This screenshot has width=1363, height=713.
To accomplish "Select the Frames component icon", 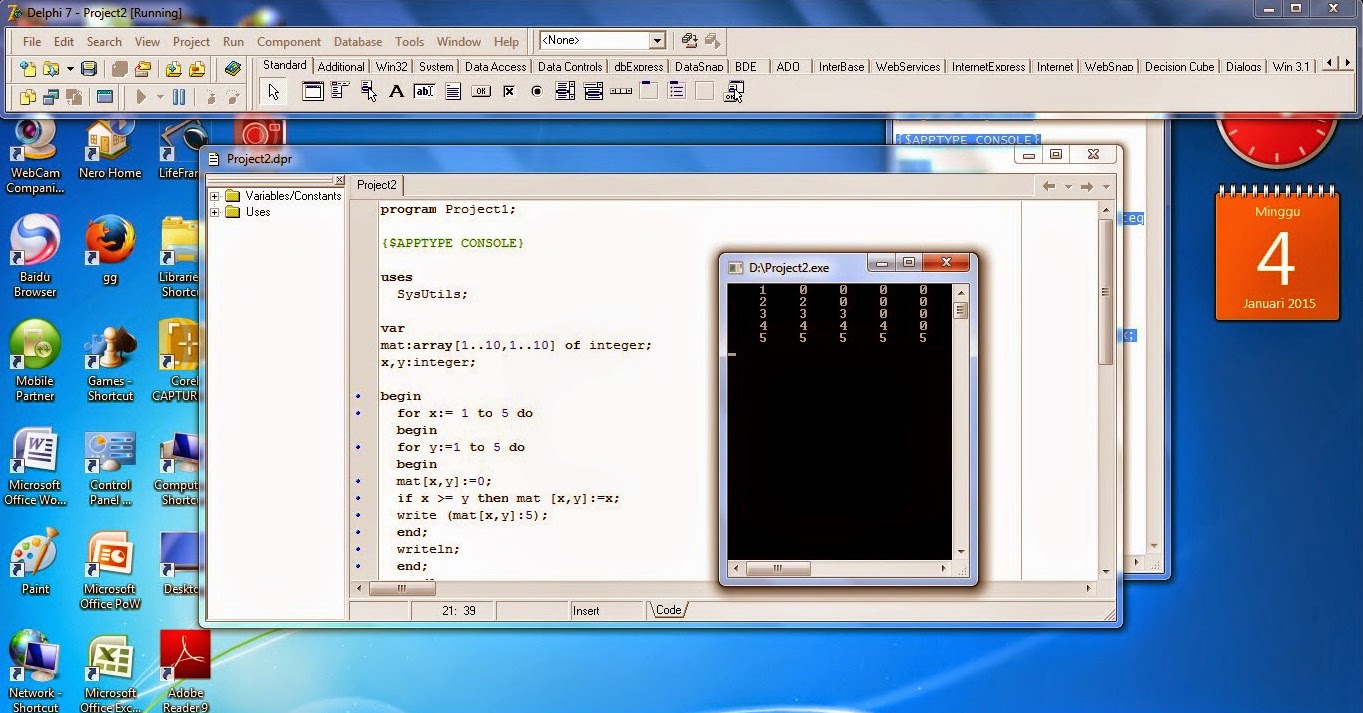I will (x=313, y=91).
